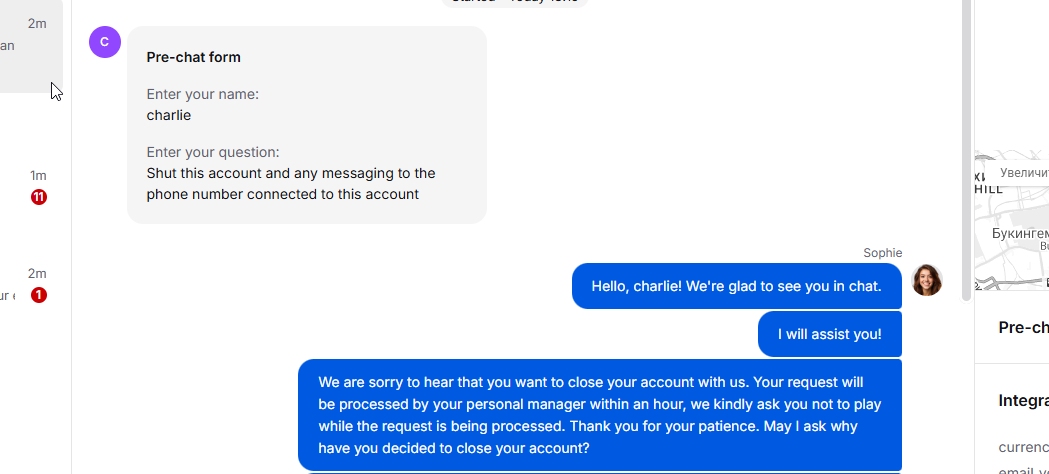The image size is (1049, 474).
Task: Click the currency field in details panel
Action: 1023,446
